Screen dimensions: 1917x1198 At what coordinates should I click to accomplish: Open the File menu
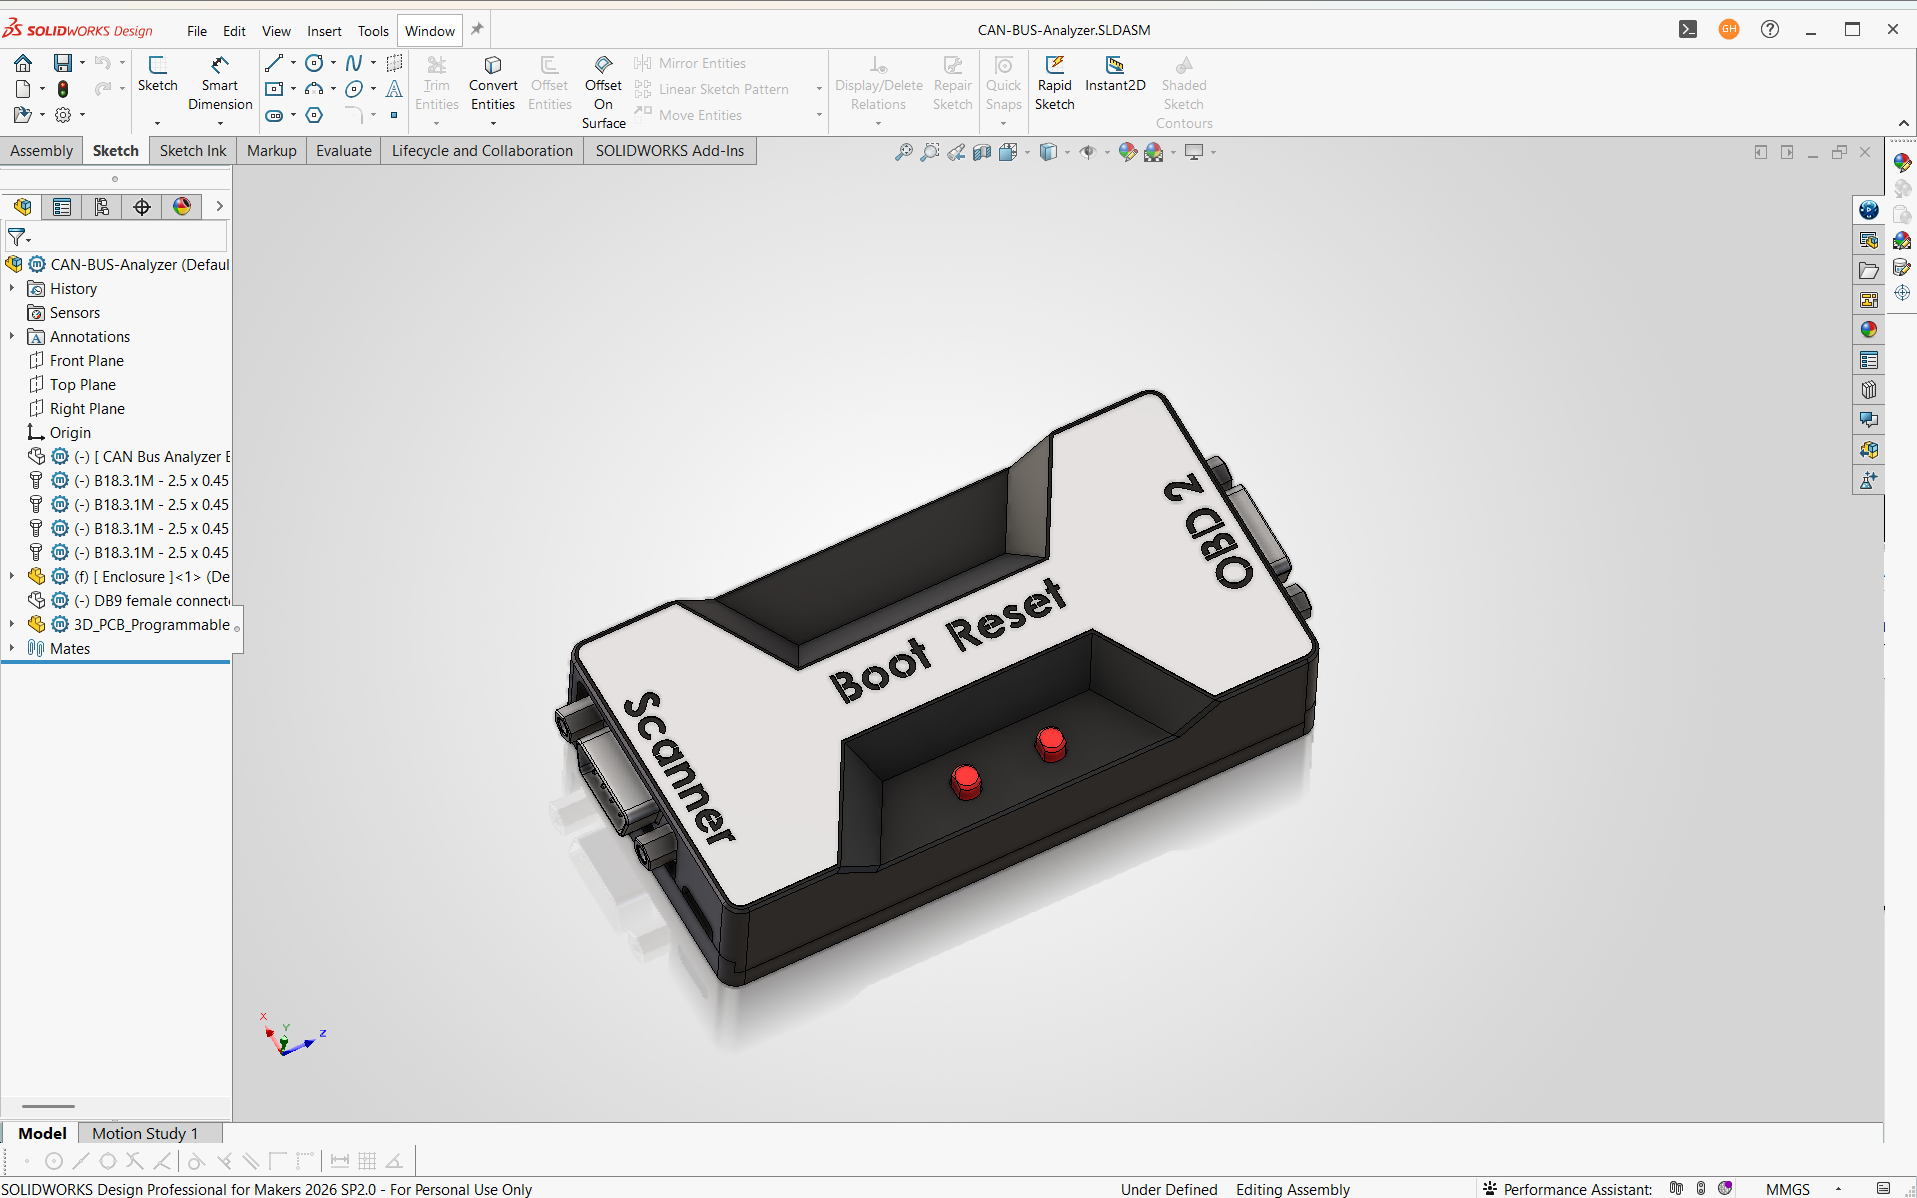point(197,31)
